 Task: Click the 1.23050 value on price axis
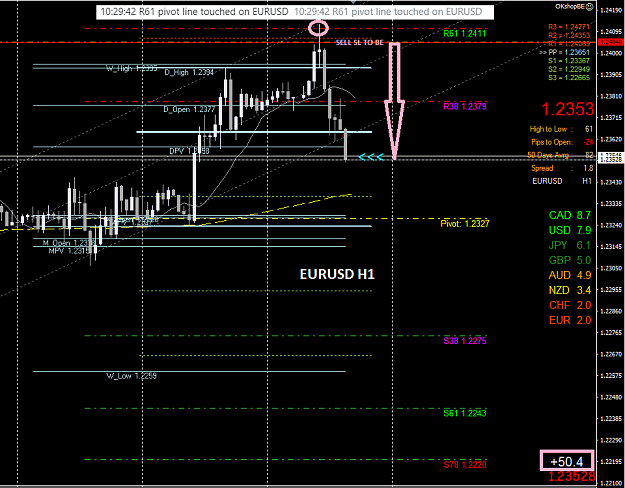pos(611,268)
